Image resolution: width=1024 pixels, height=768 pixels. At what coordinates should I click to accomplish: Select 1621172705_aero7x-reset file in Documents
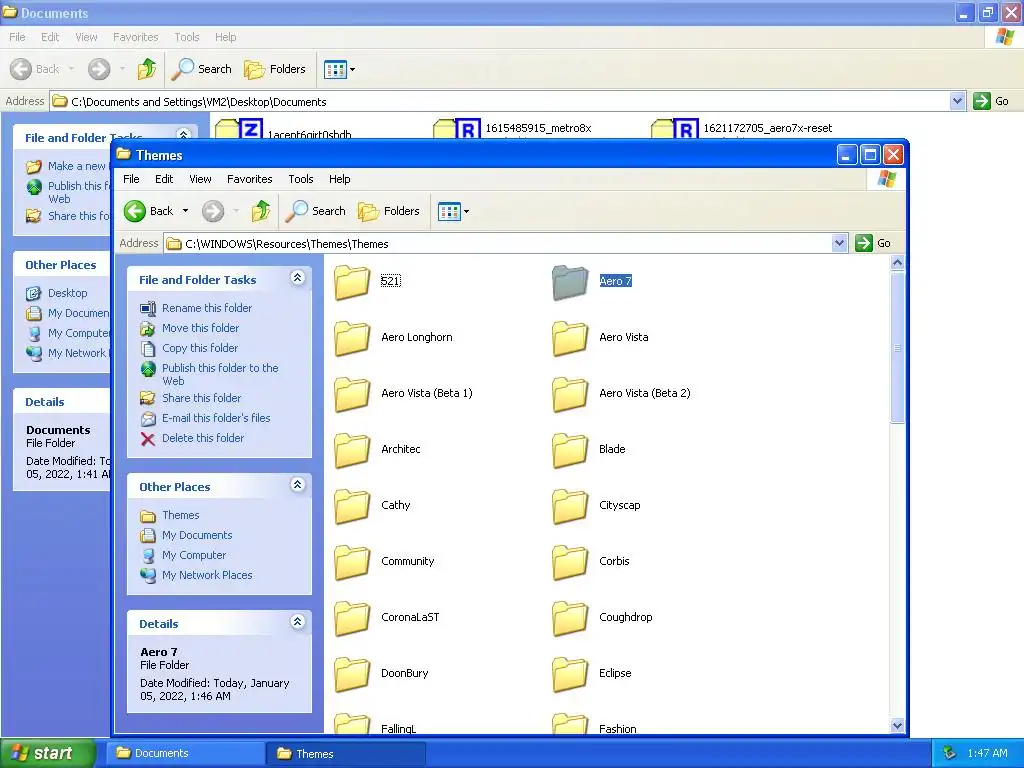point(767,128)
